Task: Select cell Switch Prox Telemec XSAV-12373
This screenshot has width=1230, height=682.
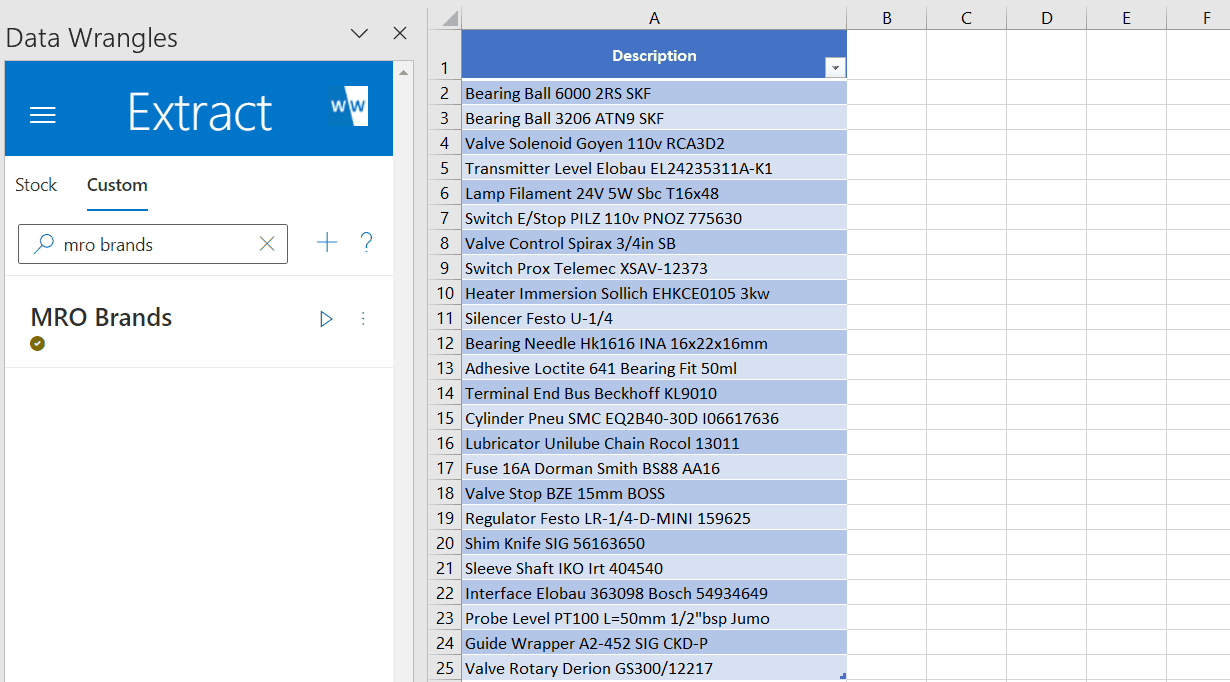Action: tap(654, 268)
